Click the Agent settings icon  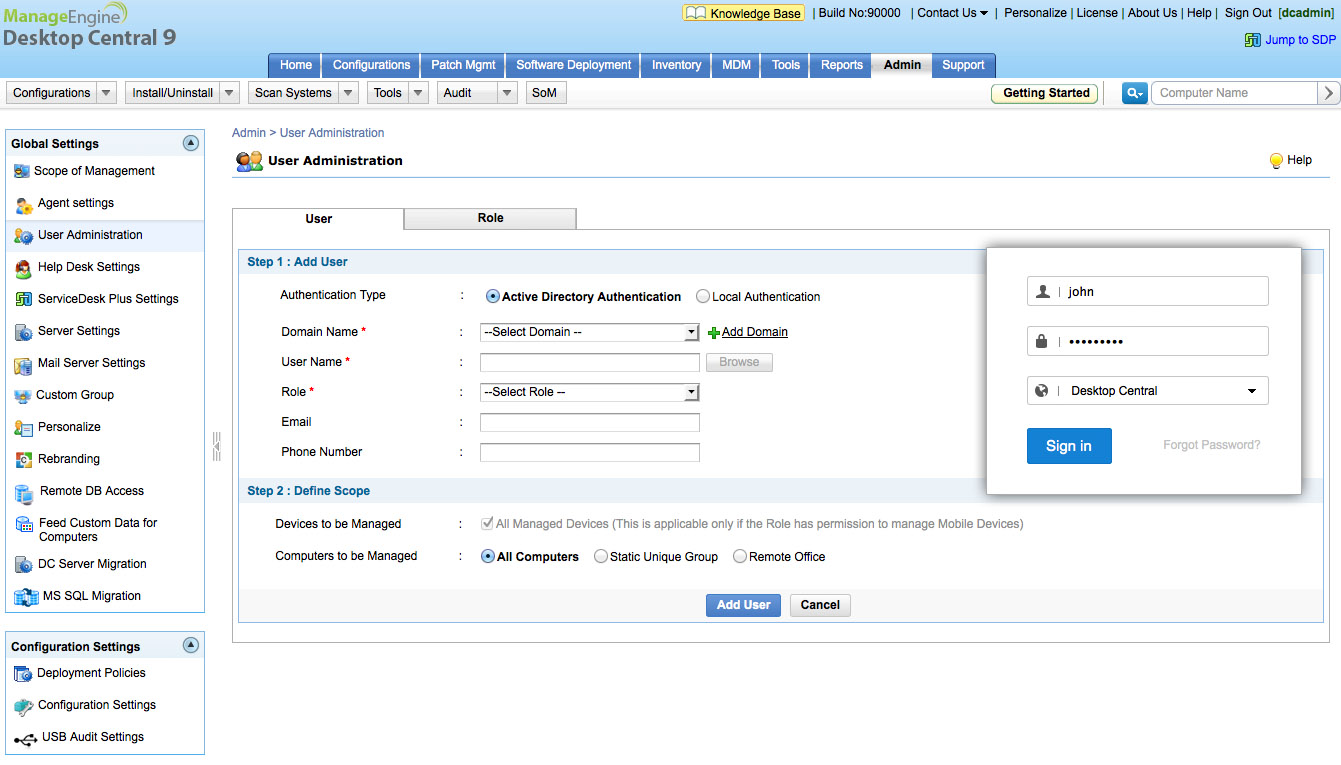click(x=24, y=204)
